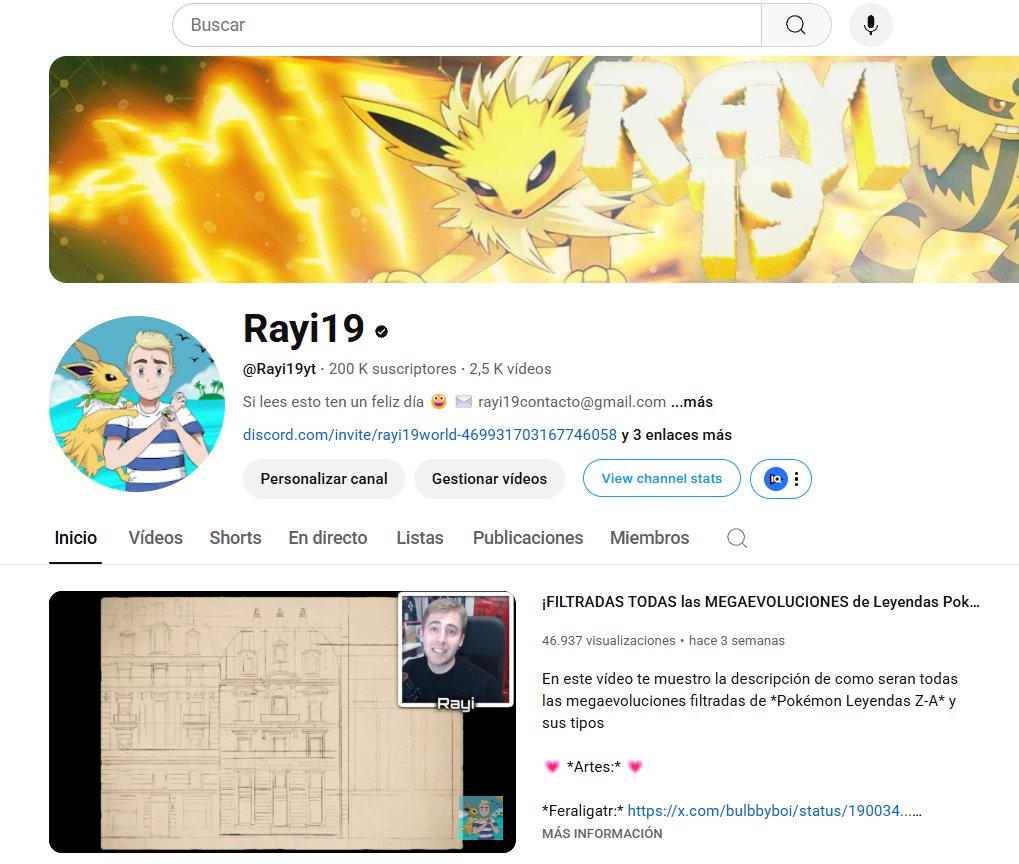Open the discord.com invite link
This screenshot has height=864, width=1019.
430,435
